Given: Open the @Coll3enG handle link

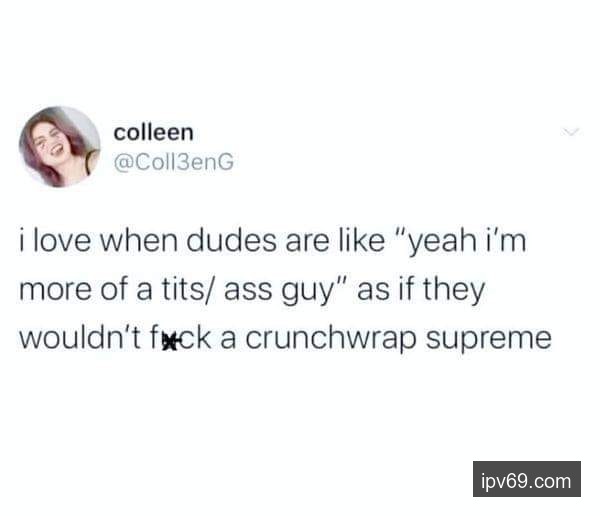Looking at the screenshot, I should click(x=174, y=162).
